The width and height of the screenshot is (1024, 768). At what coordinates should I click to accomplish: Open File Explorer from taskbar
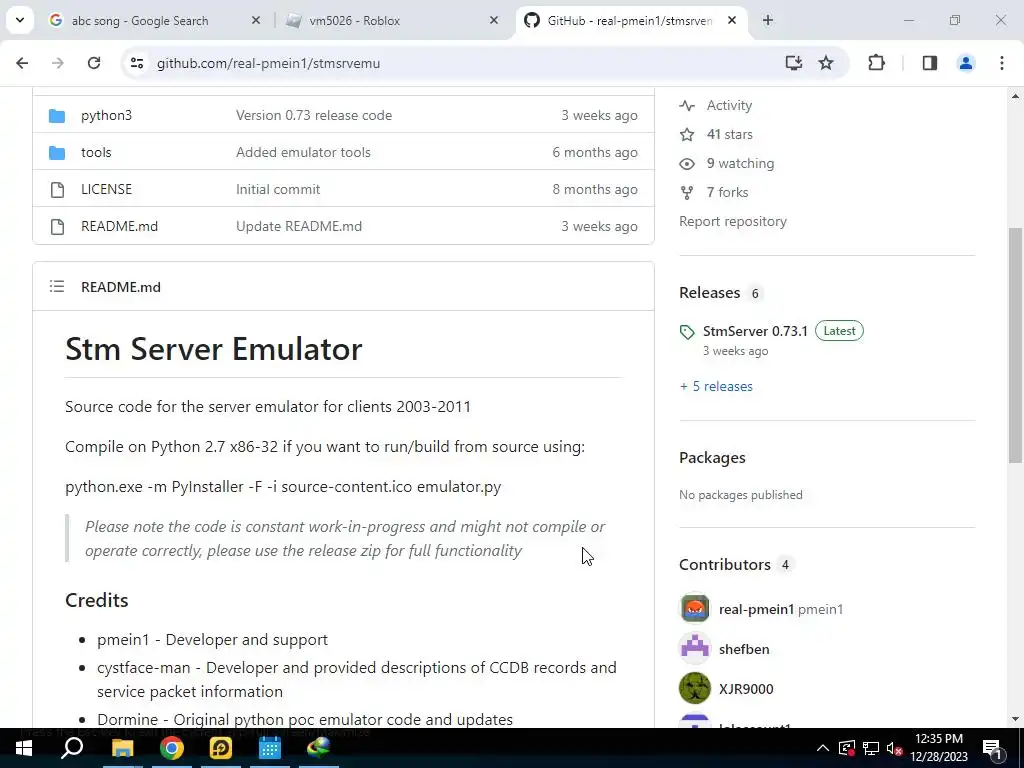coord(122,748)
